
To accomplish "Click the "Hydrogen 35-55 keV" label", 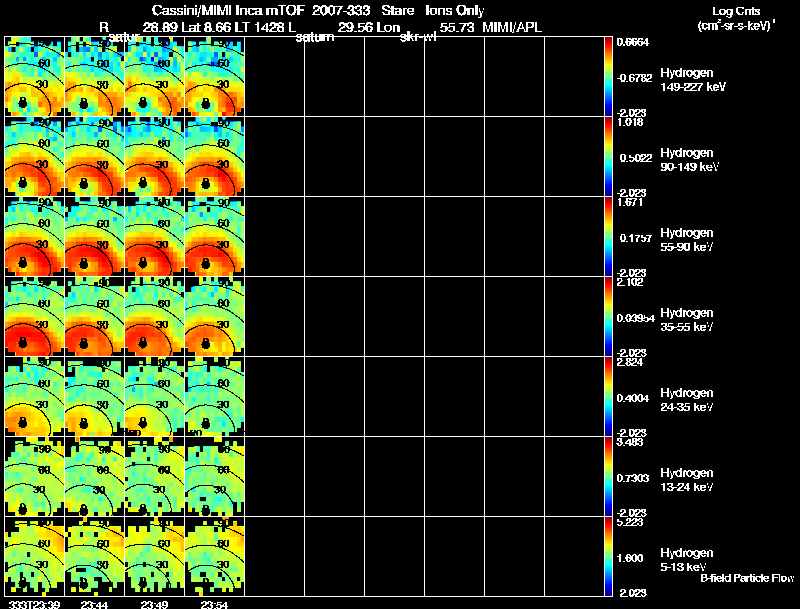I will tap(687, 320).
